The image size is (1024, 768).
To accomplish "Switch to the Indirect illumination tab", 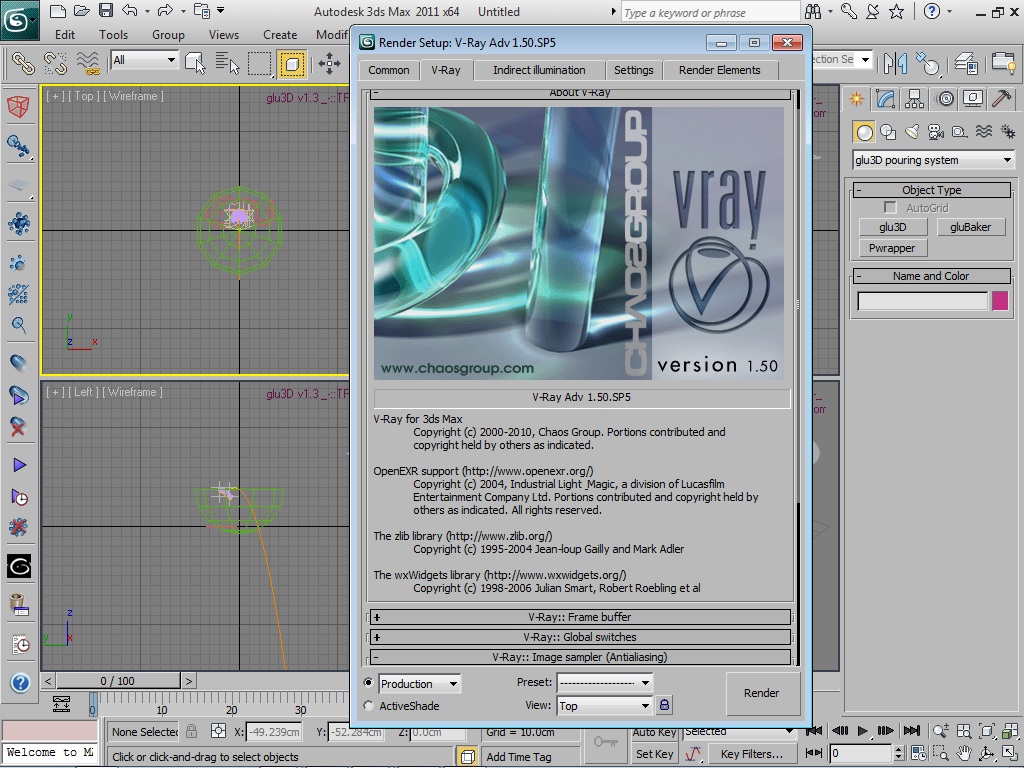I will pos(539,70).
